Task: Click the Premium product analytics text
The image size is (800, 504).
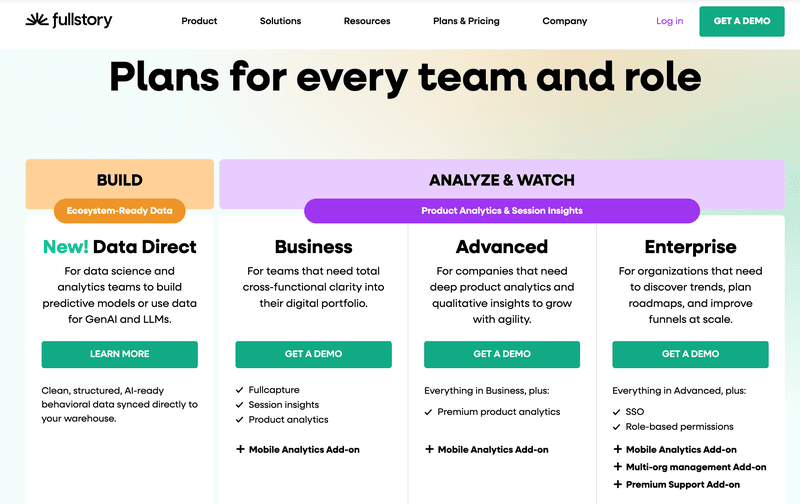Action: tap(498, 412)
